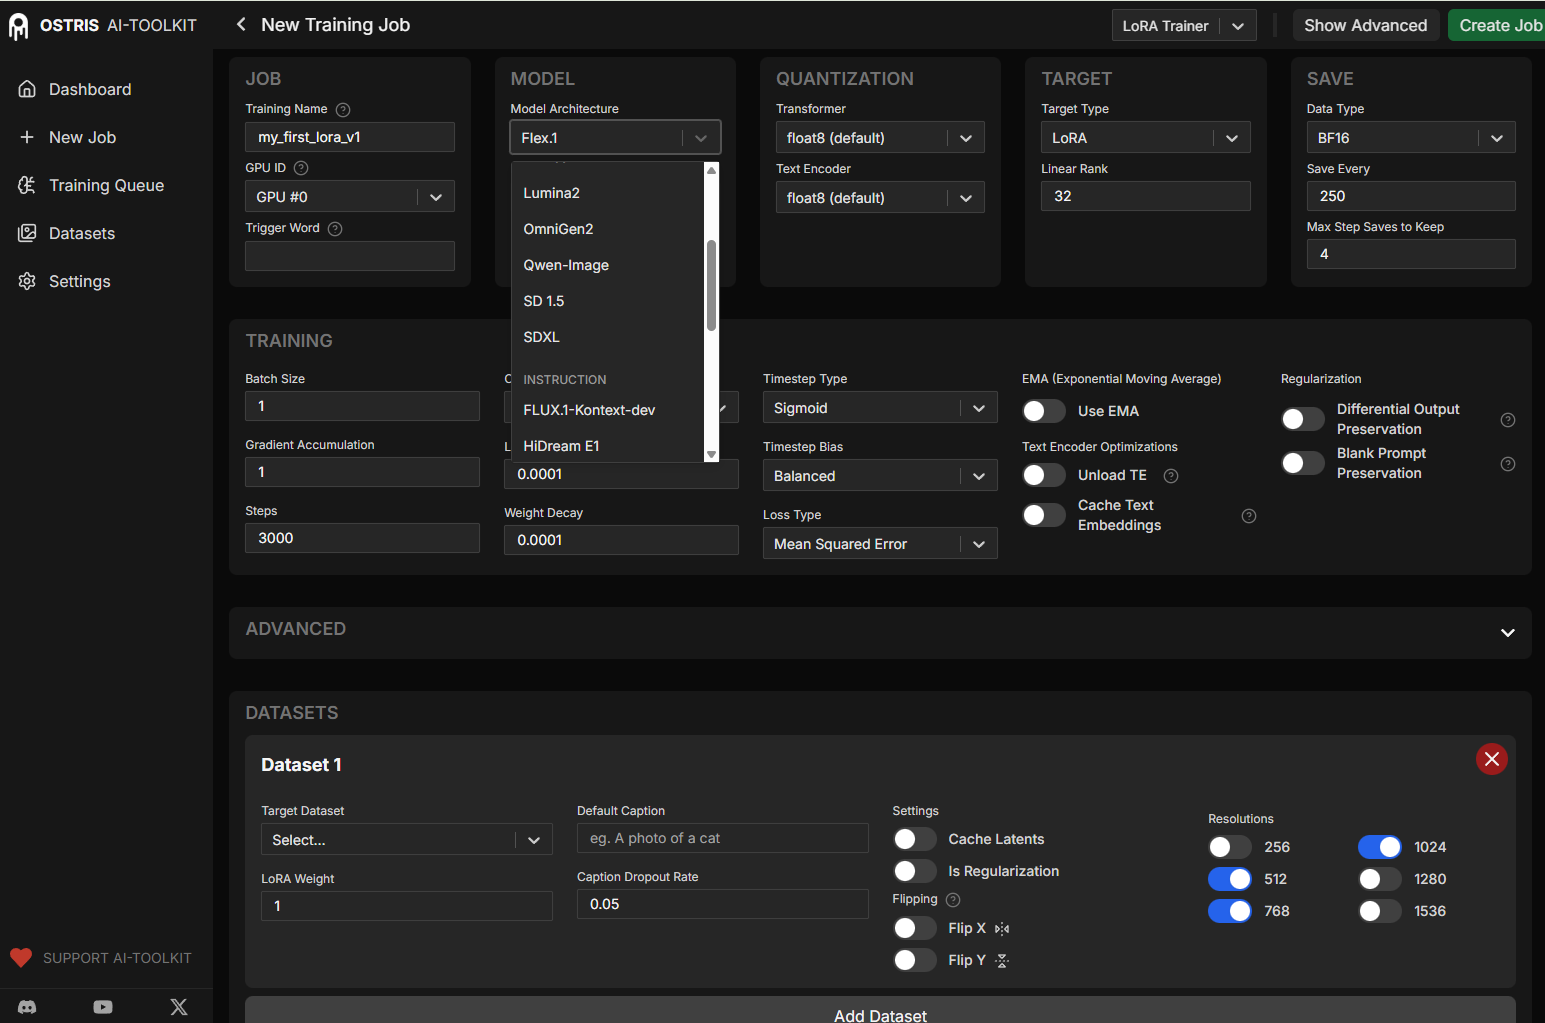The width and height of the screenshot is (1545, 1023).
Task: Click the Ostris AI-Toolkit logo icon
Action: (x=18, y=26)
